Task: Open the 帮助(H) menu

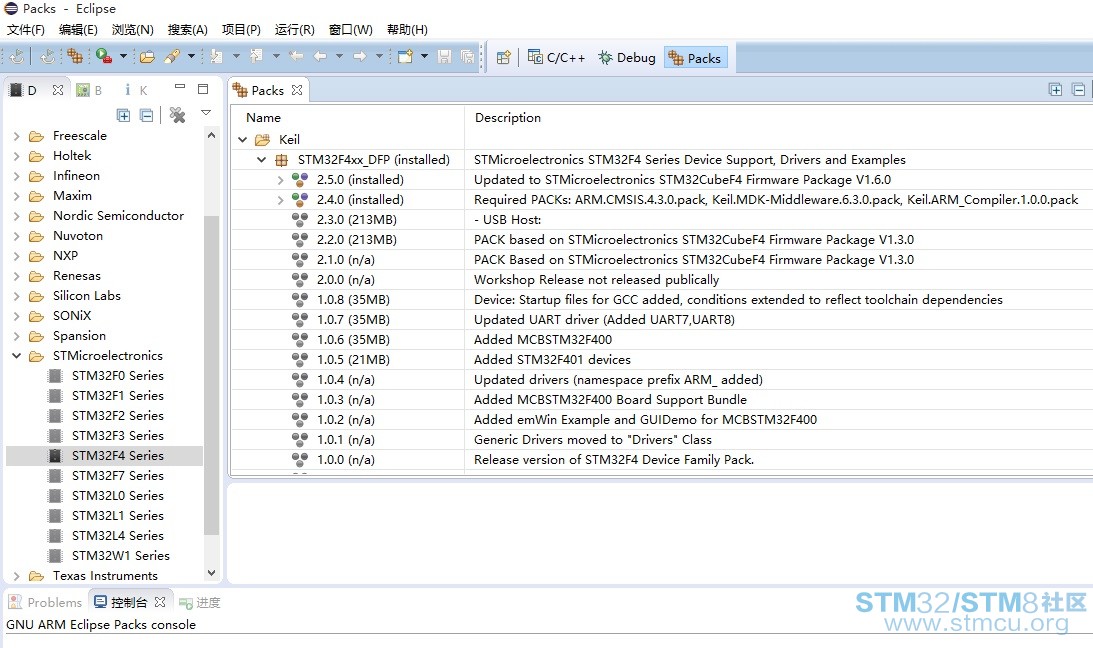Action: pyautogui.click(x=407, y=29)
